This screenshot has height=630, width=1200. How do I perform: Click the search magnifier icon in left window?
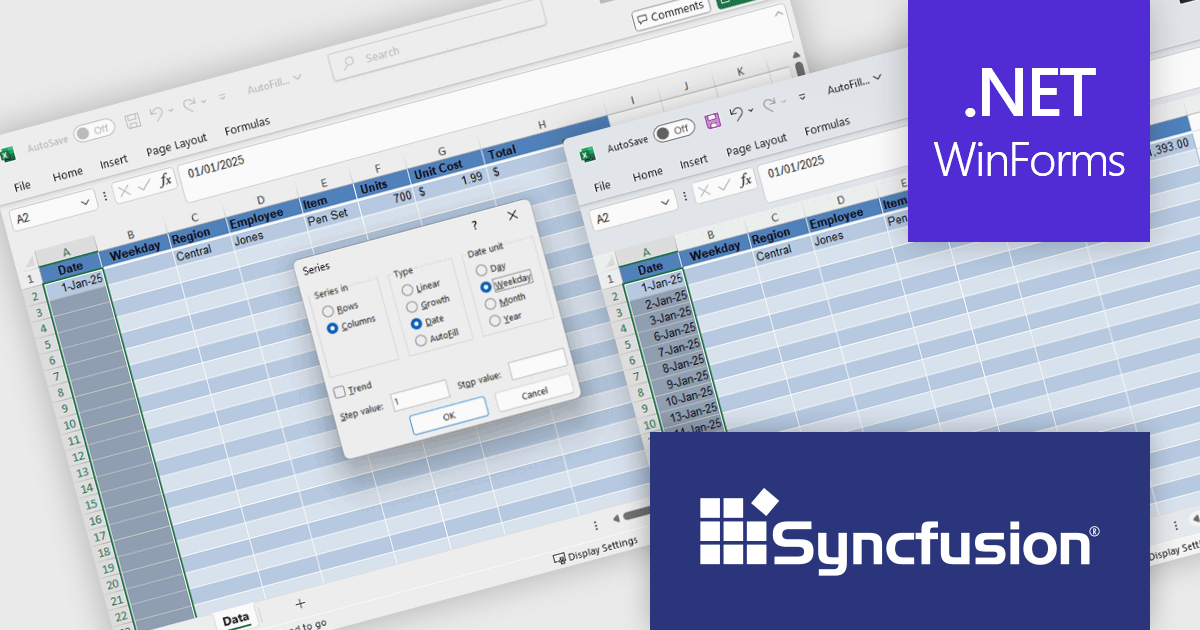coord(349,62)
